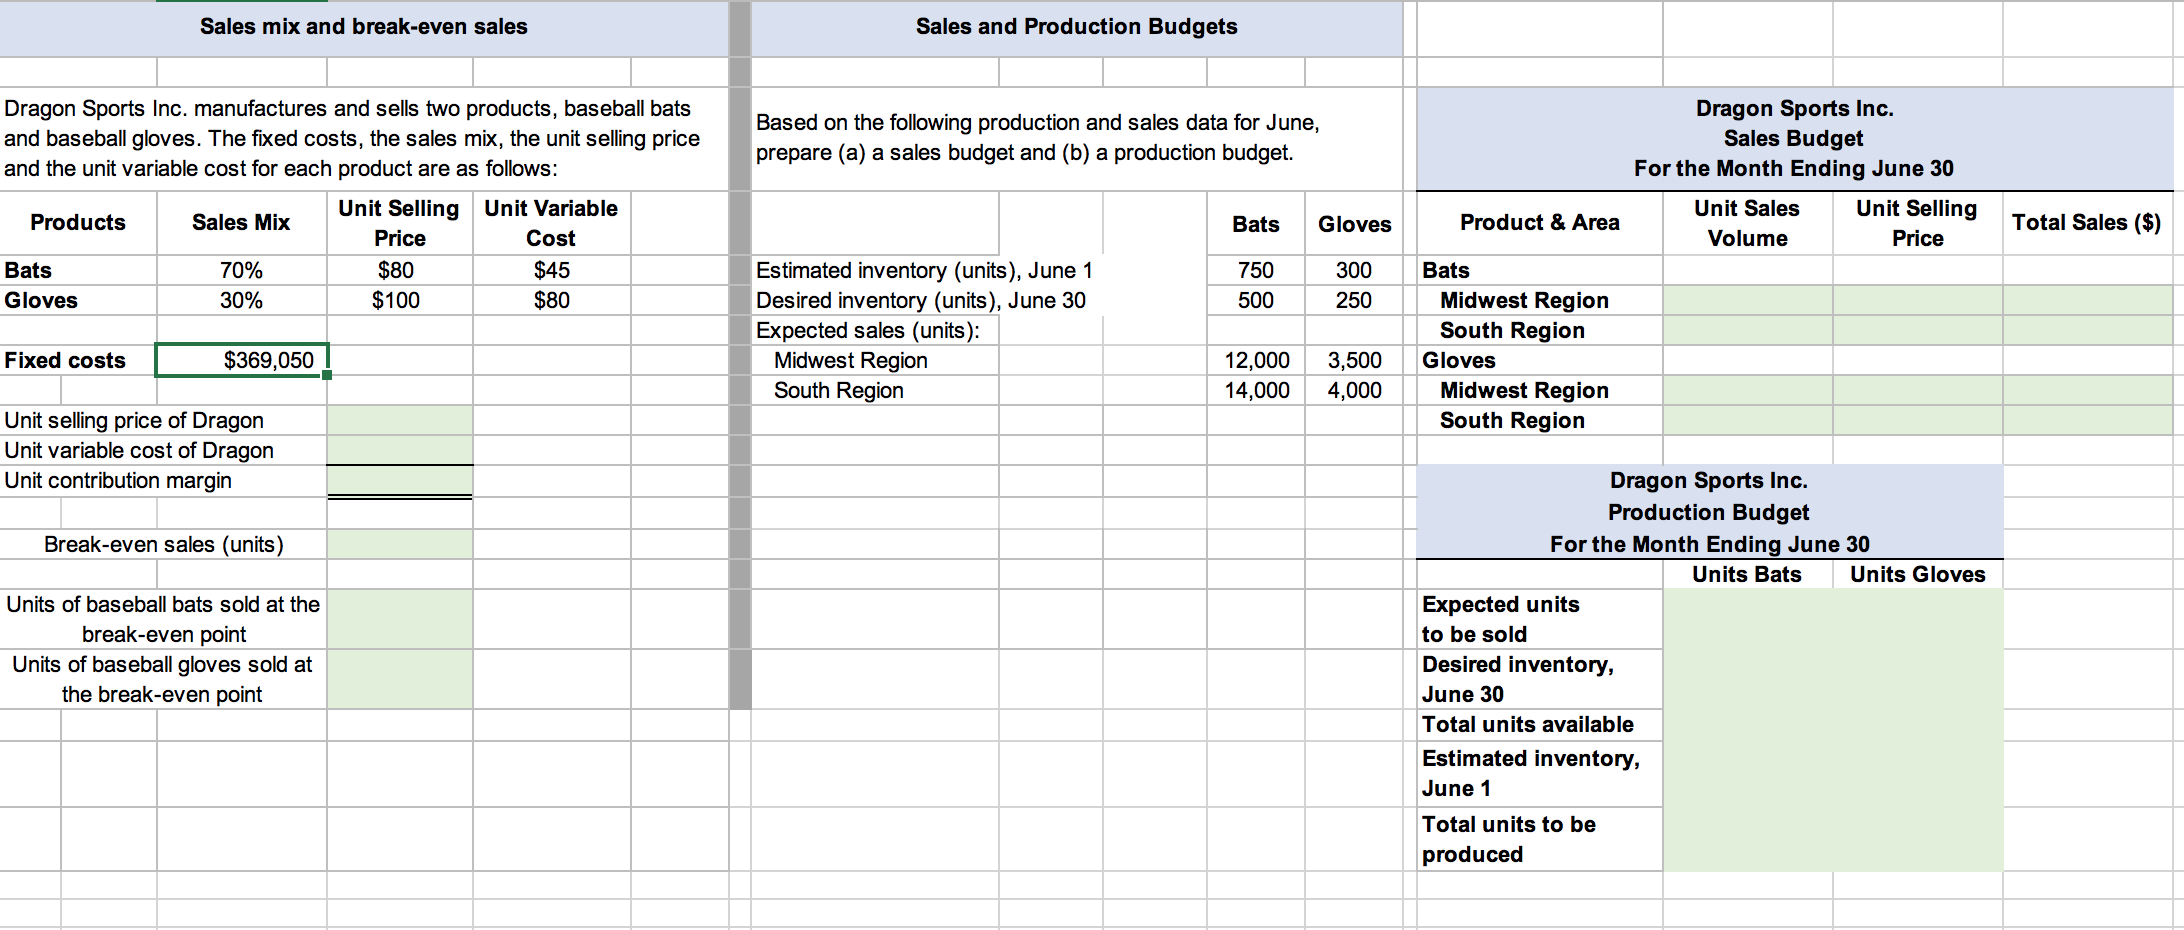Click the Bats unit variable cost $45
This screenshot has height=930, width=2184.
point(552,270)
